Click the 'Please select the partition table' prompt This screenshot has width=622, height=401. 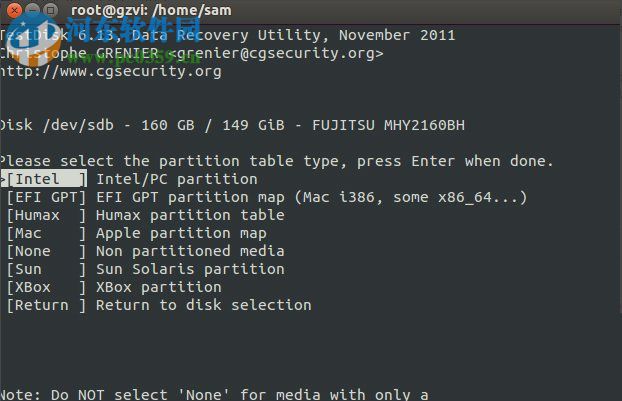pyautogui.click(x=276, y=161)
